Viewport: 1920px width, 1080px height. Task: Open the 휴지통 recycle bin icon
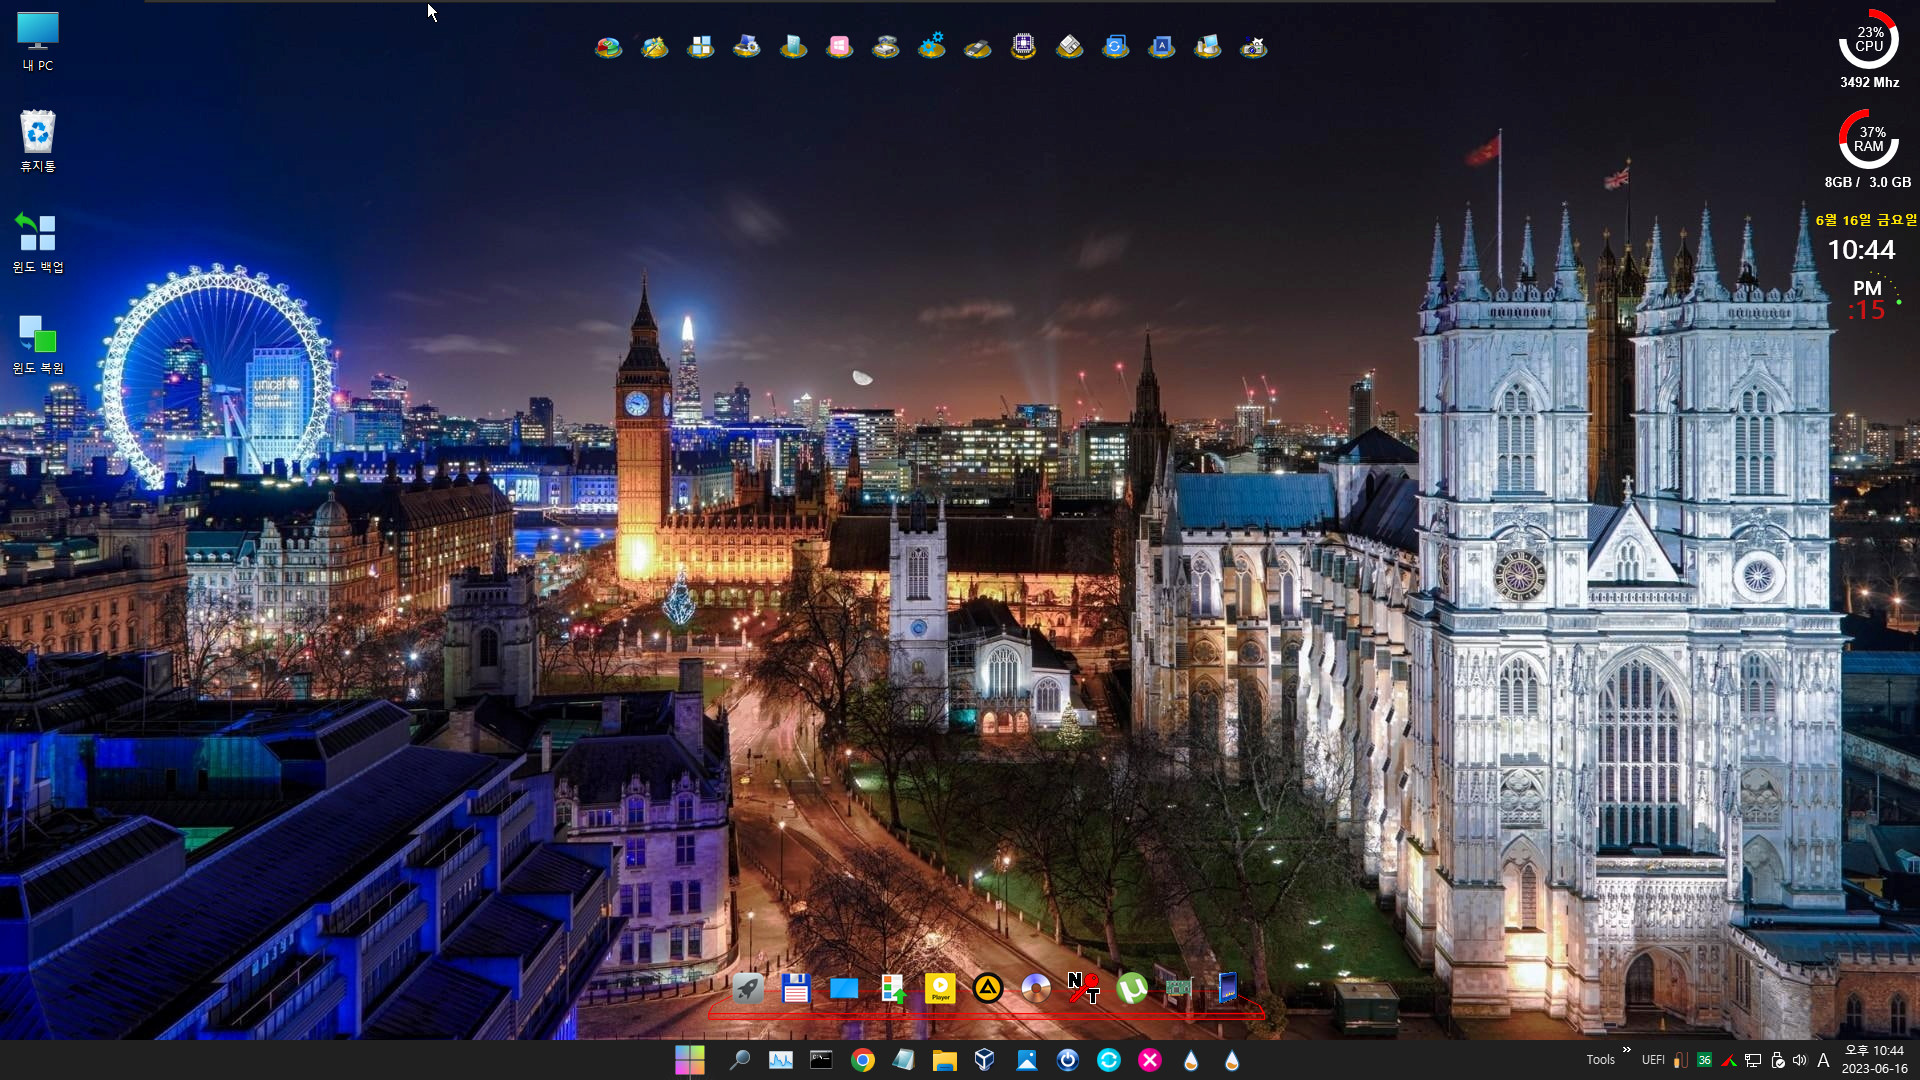tap(38, 141)
